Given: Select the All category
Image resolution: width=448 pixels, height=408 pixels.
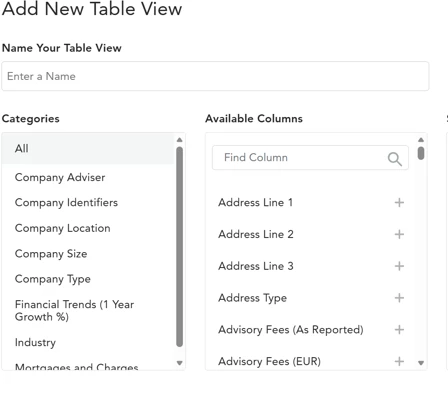Looking at the screenshot, I should (88, 148).
